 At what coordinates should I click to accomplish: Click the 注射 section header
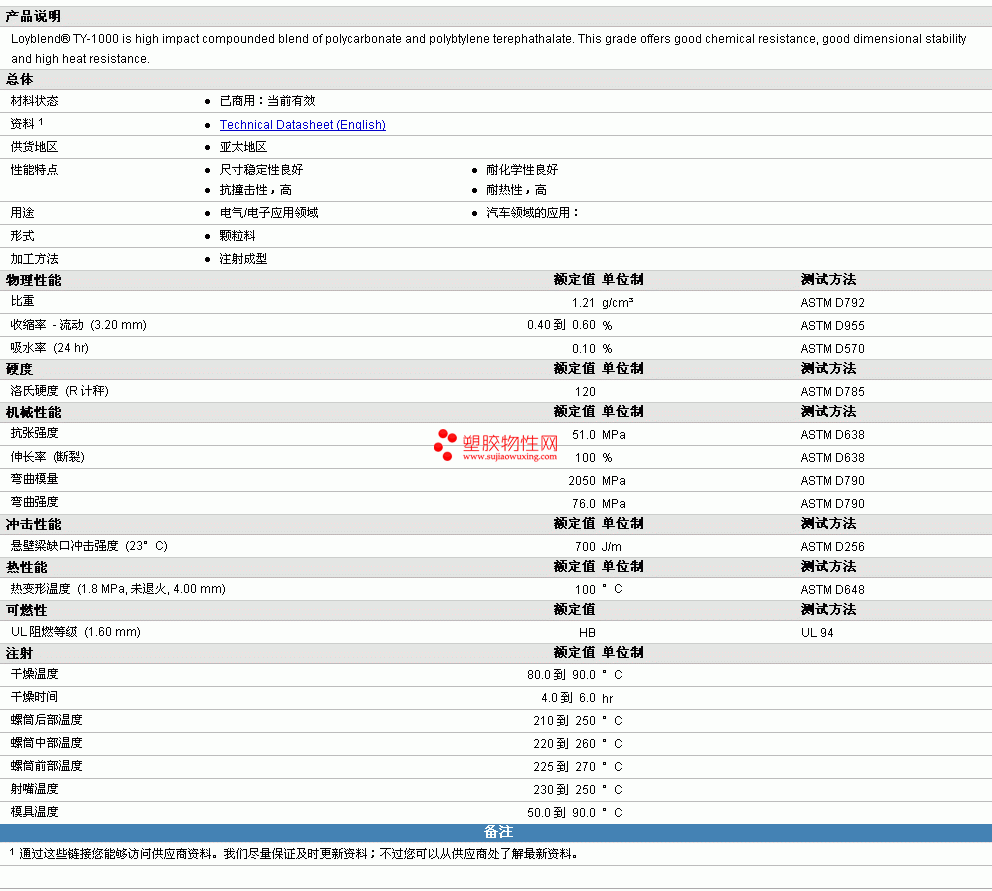pos(20,654)
